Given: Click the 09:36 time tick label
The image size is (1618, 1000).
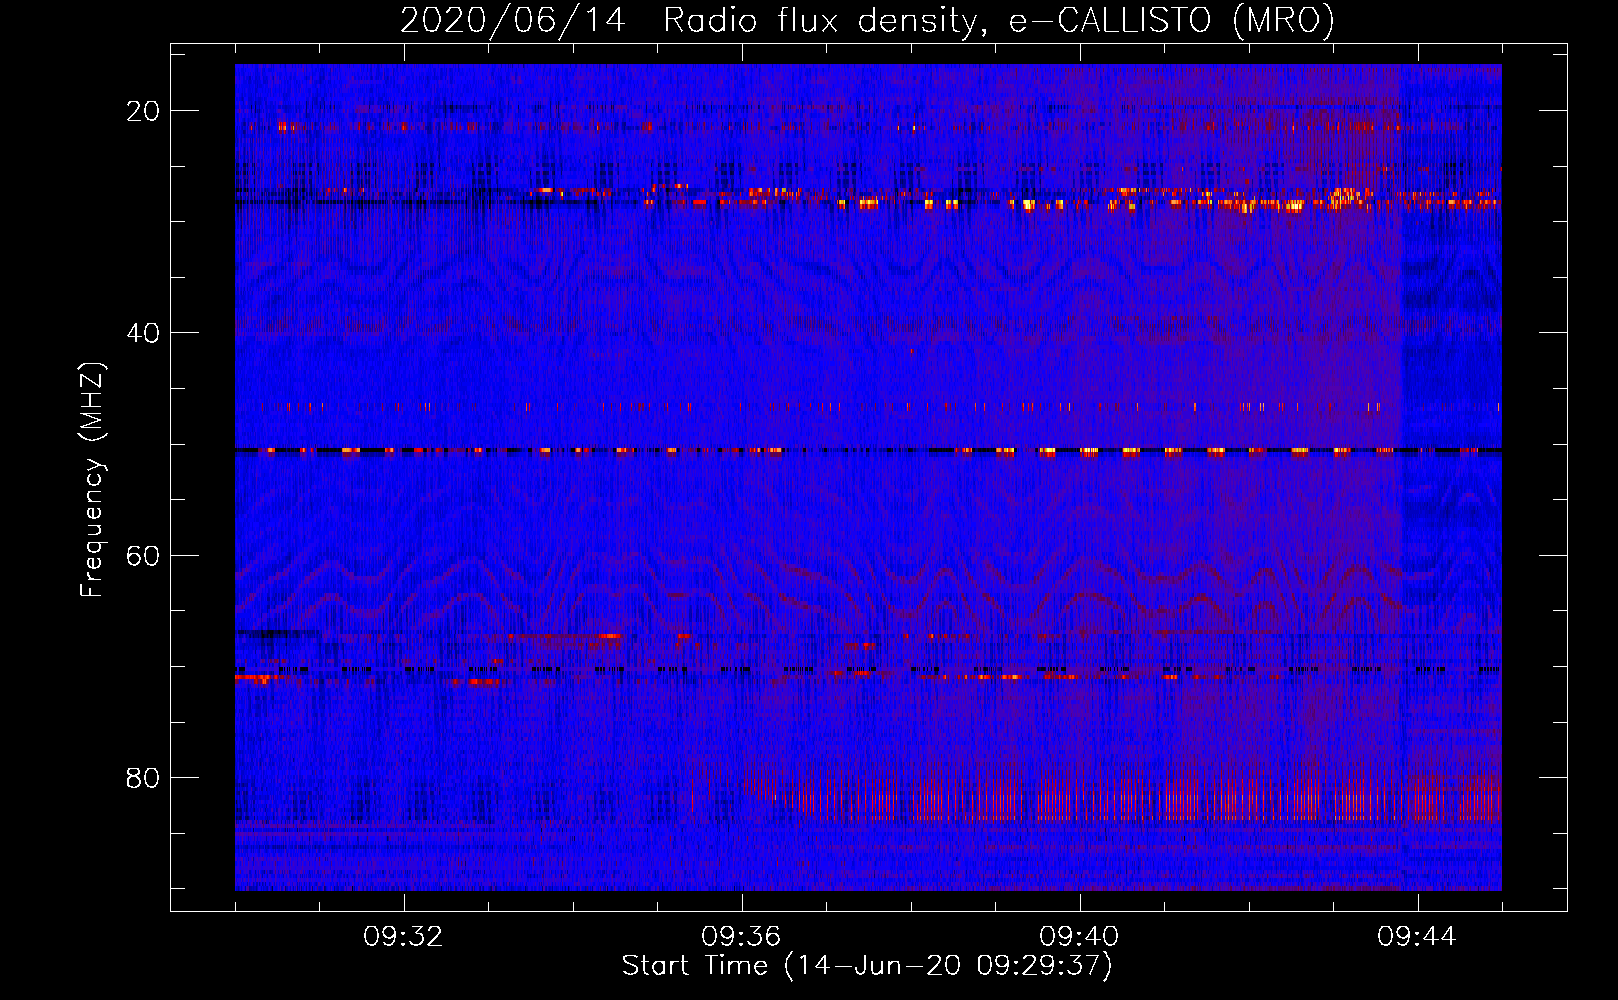Looking at the screenshot, I should 741,937.
